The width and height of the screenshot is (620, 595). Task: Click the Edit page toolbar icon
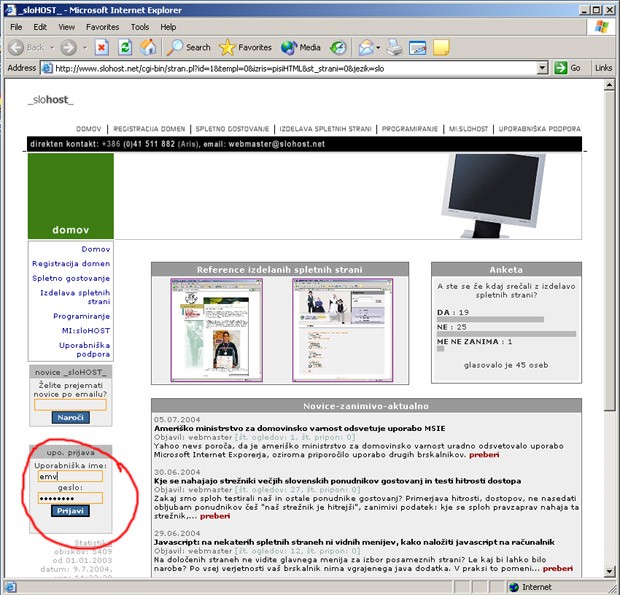coord(417,48)
